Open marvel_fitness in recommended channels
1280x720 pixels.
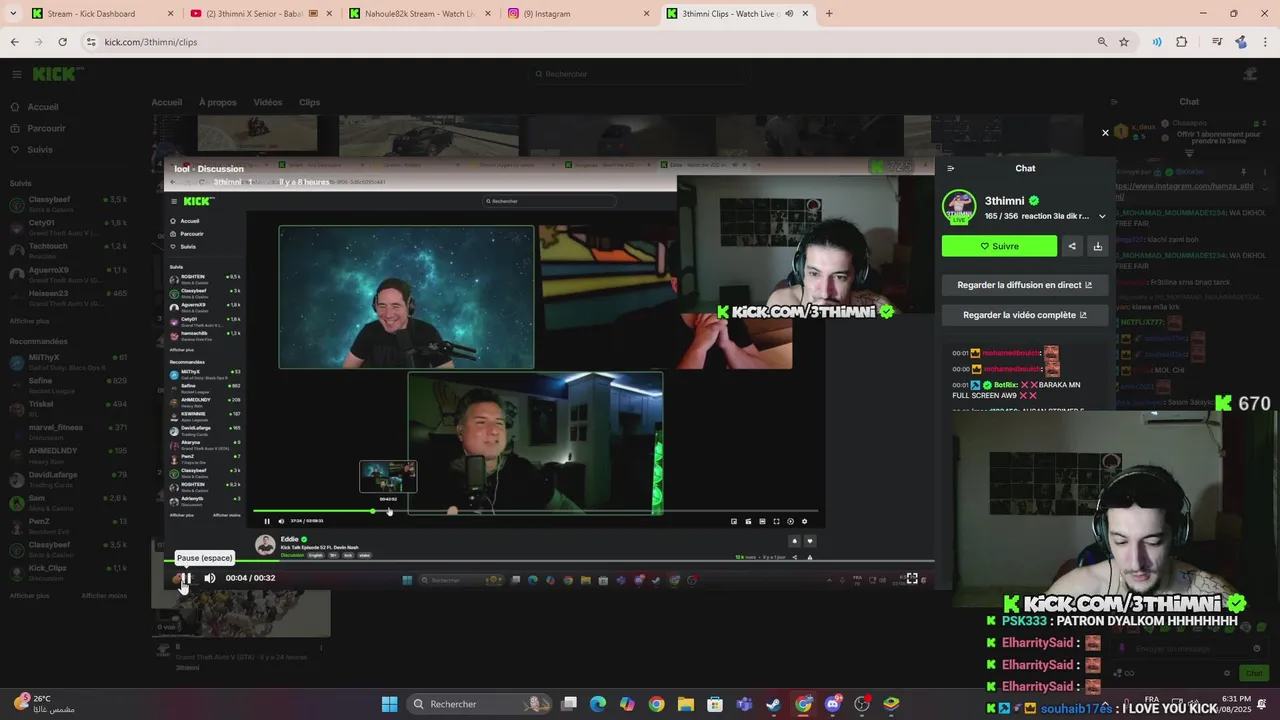pyautogui.click(x=68, y=431)
